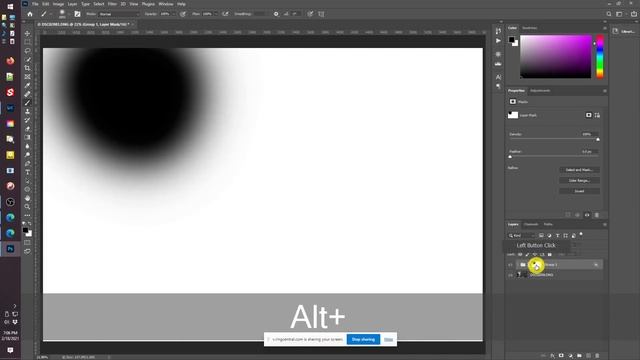
Task: Delete mask trash icon in Properties
Action: pos(597,215)
